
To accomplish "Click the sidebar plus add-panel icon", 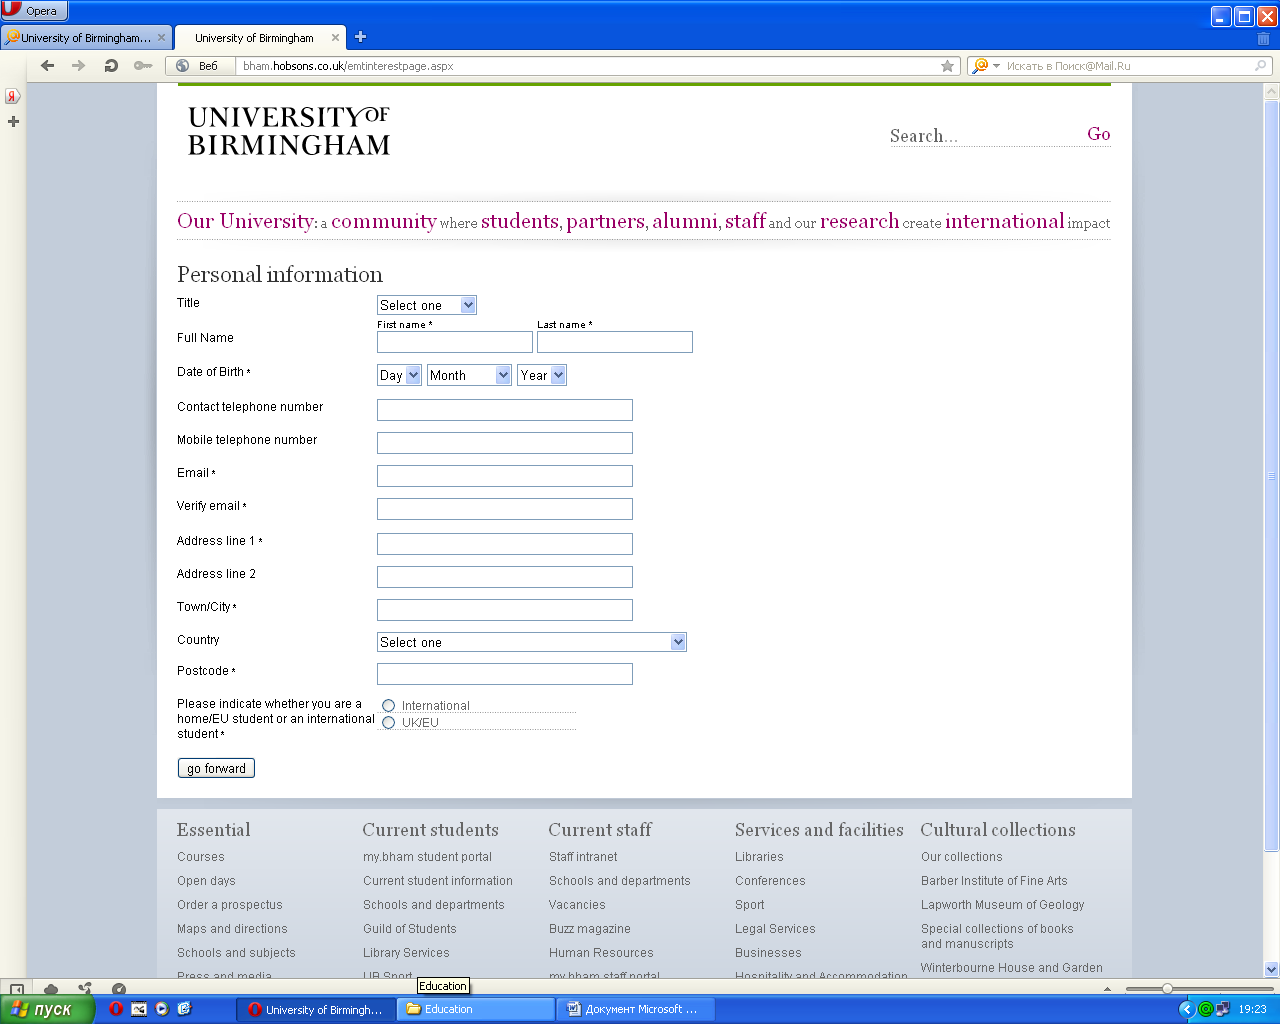I will (13, 121).
